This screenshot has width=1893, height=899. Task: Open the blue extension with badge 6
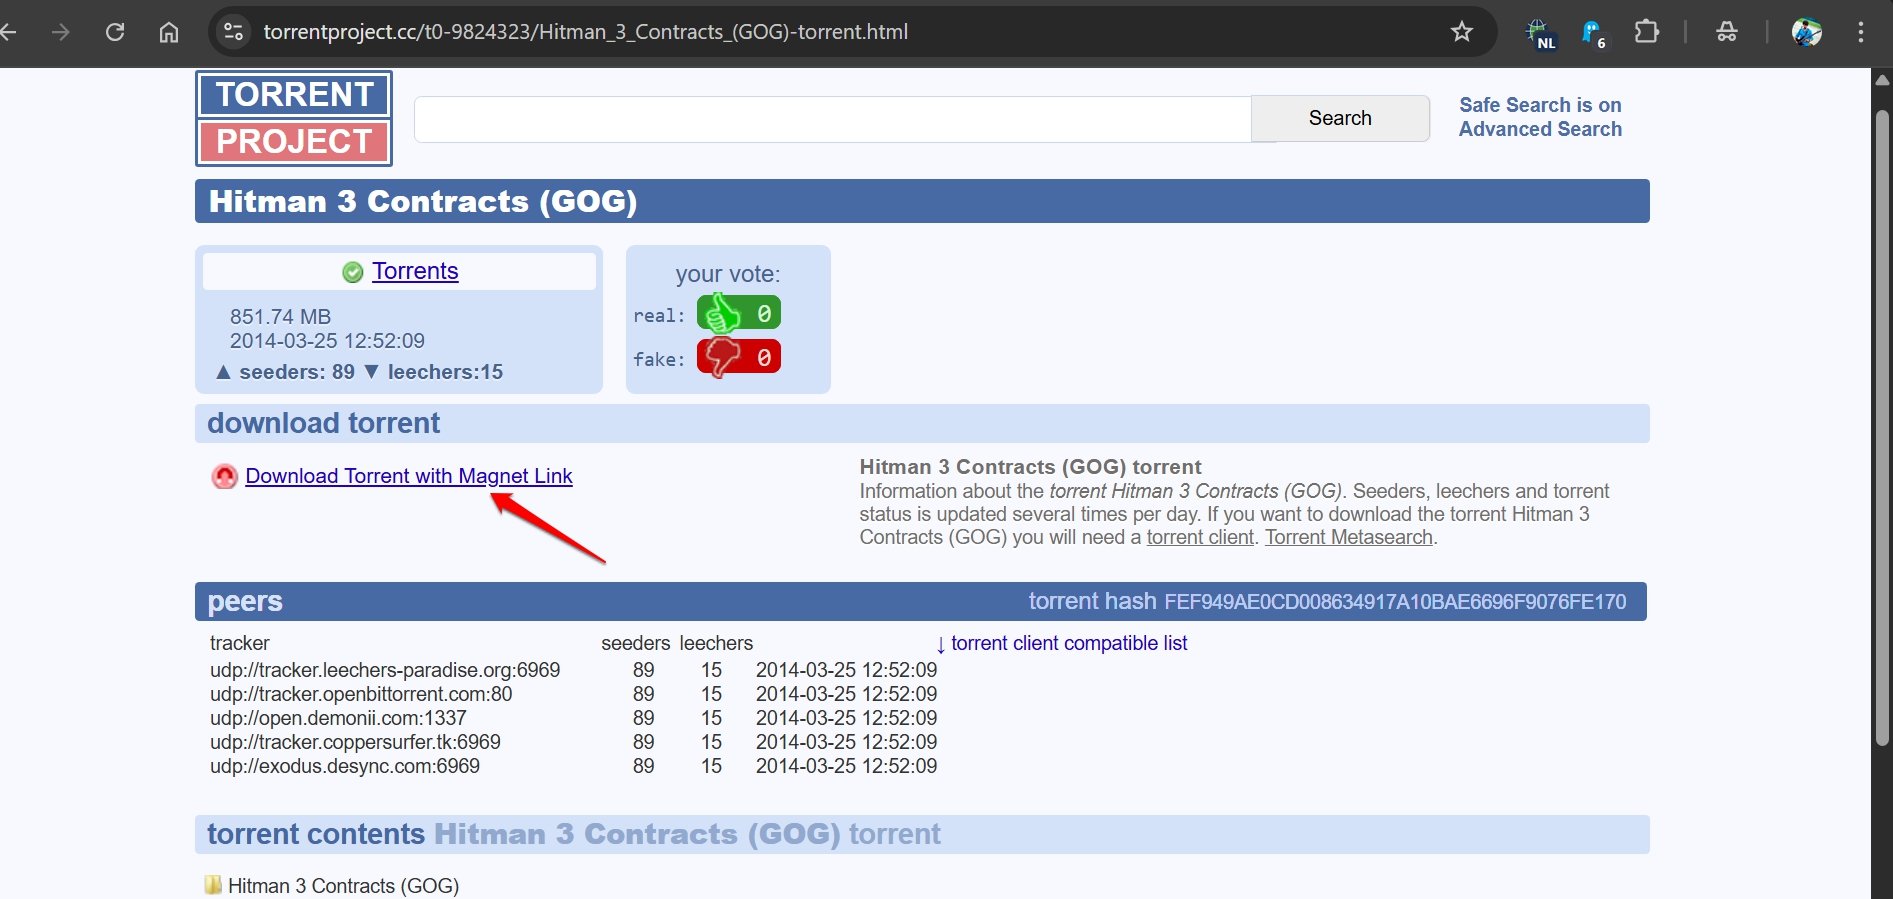click(x=1593, y=33)
